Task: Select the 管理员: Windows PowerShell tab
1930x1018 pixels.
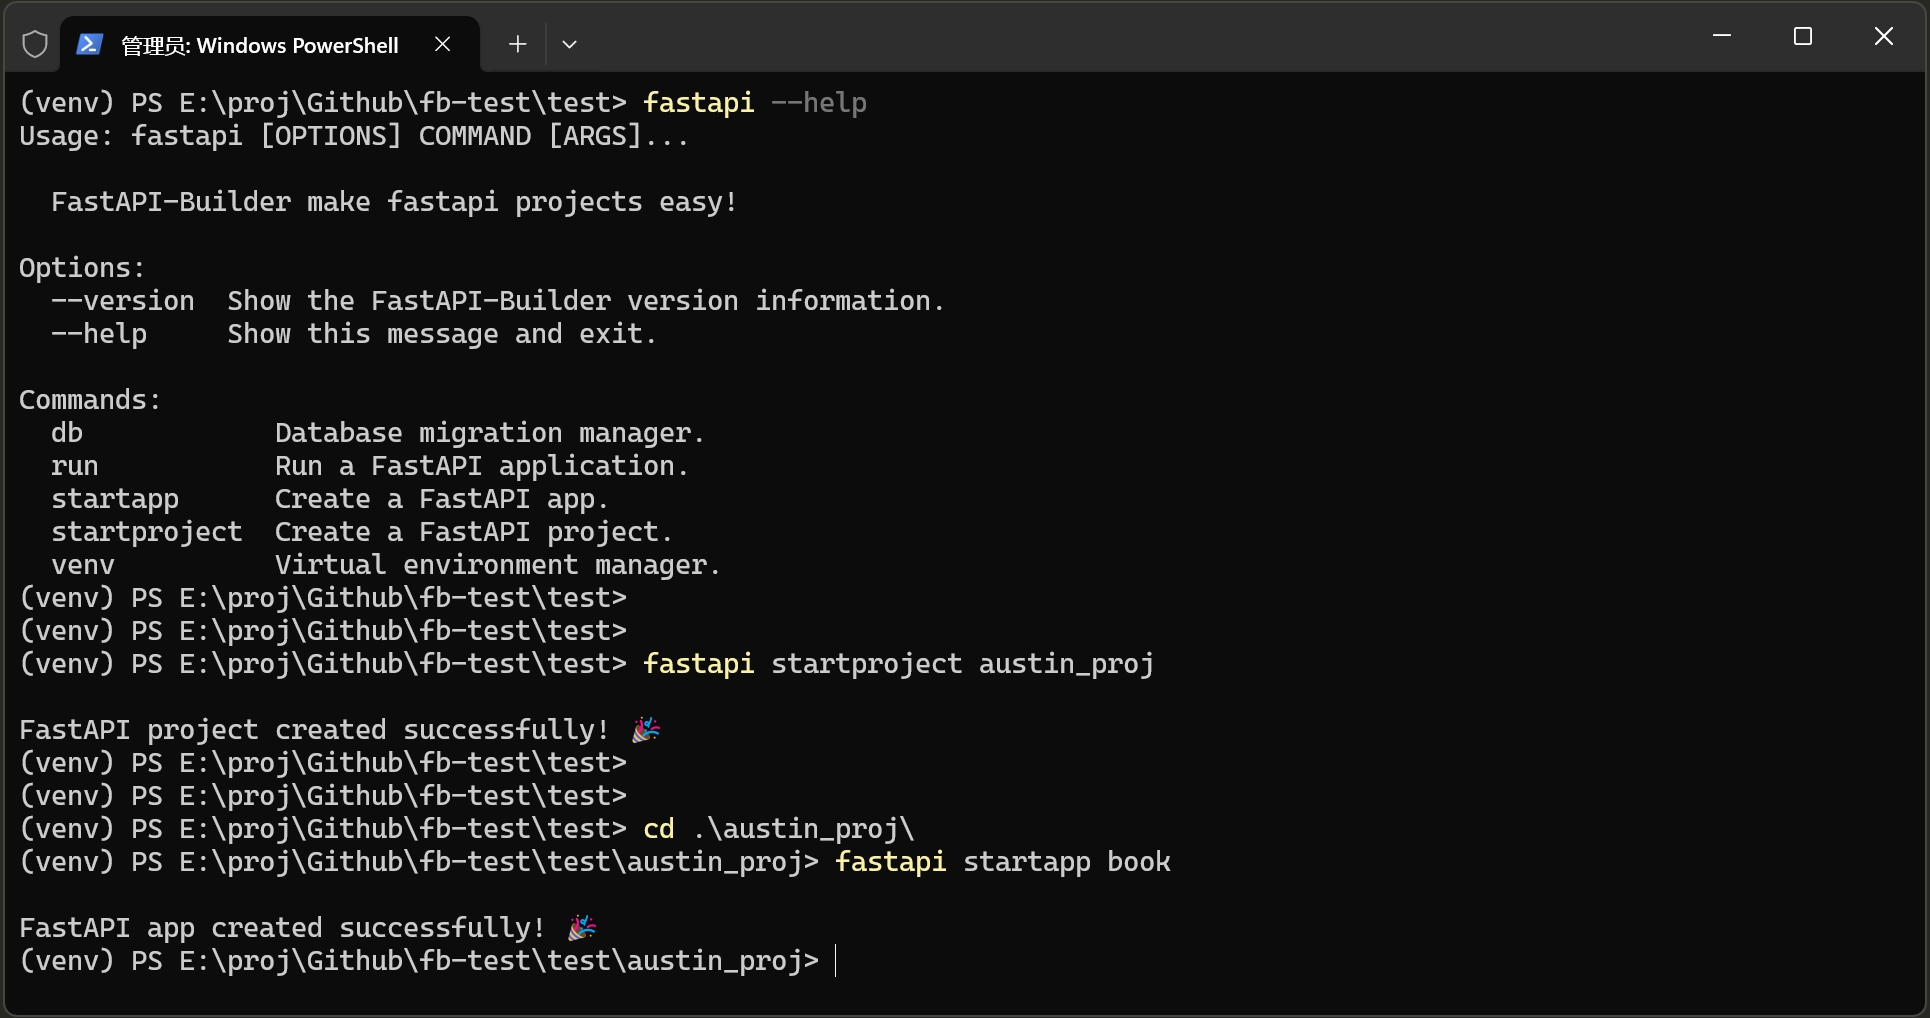Action: (x=270, y=45)
